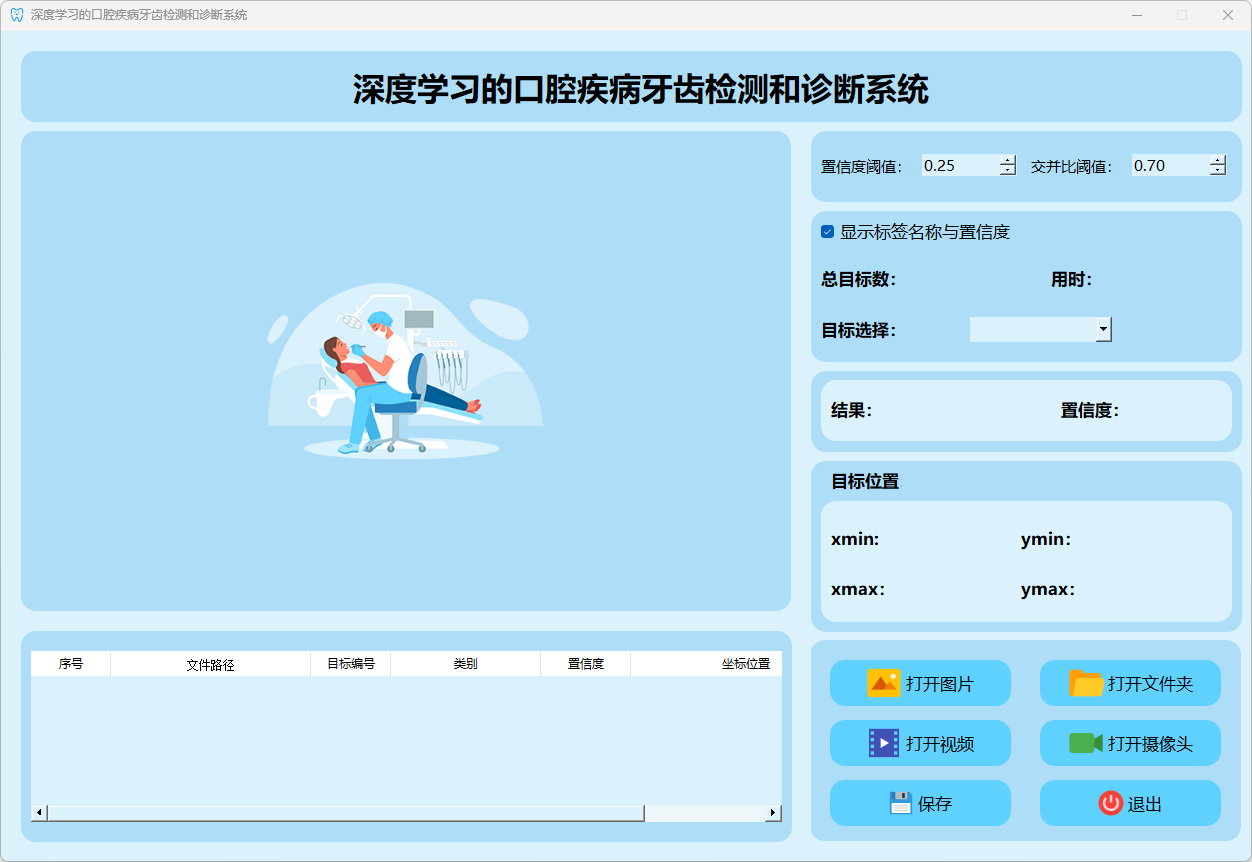Click the floppy disk save icon
The image size is (1252, 862).
pyautogui.click(x=900, y=803)
